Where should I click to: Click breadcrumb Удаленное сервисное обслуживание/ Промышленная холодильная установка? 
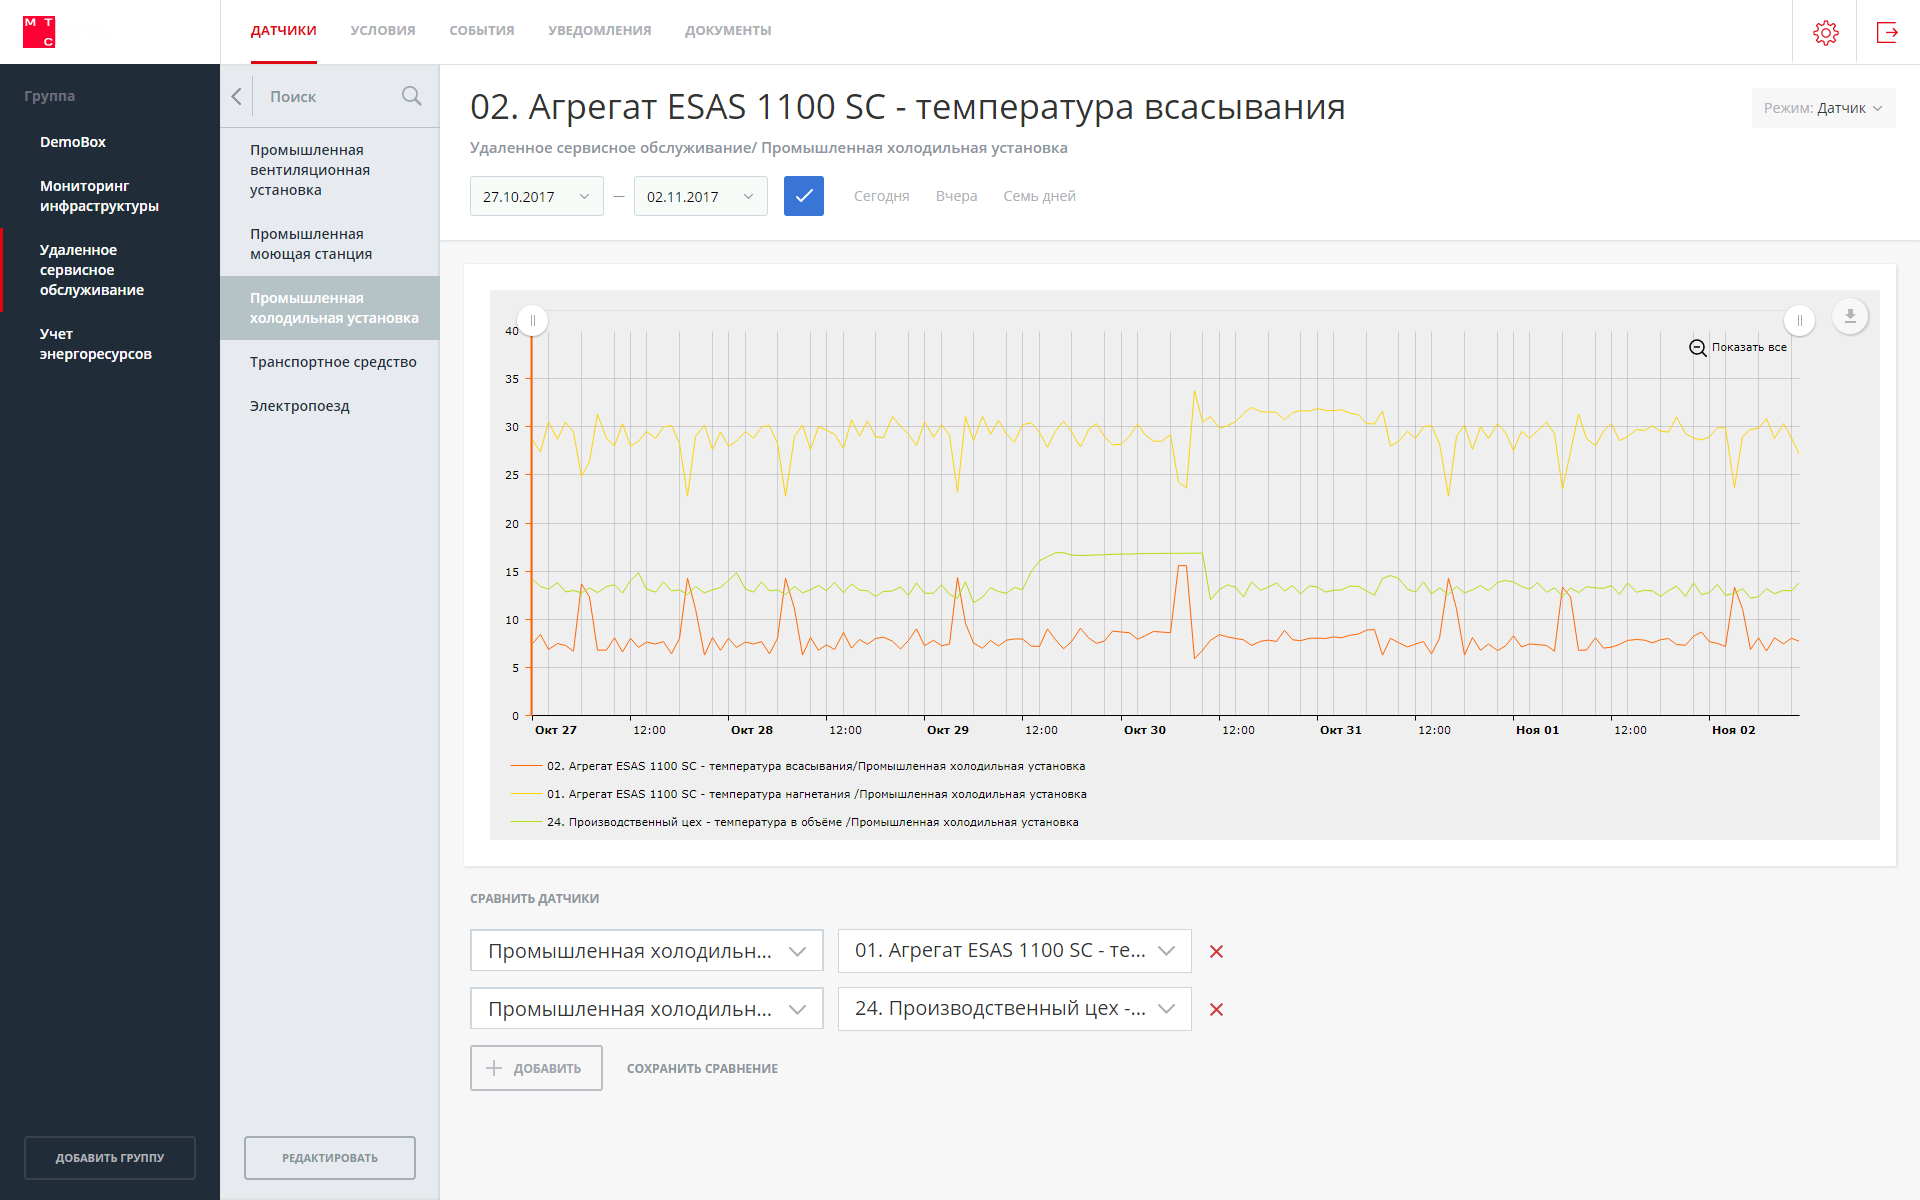pyautogui.click(x=768, y=148)
